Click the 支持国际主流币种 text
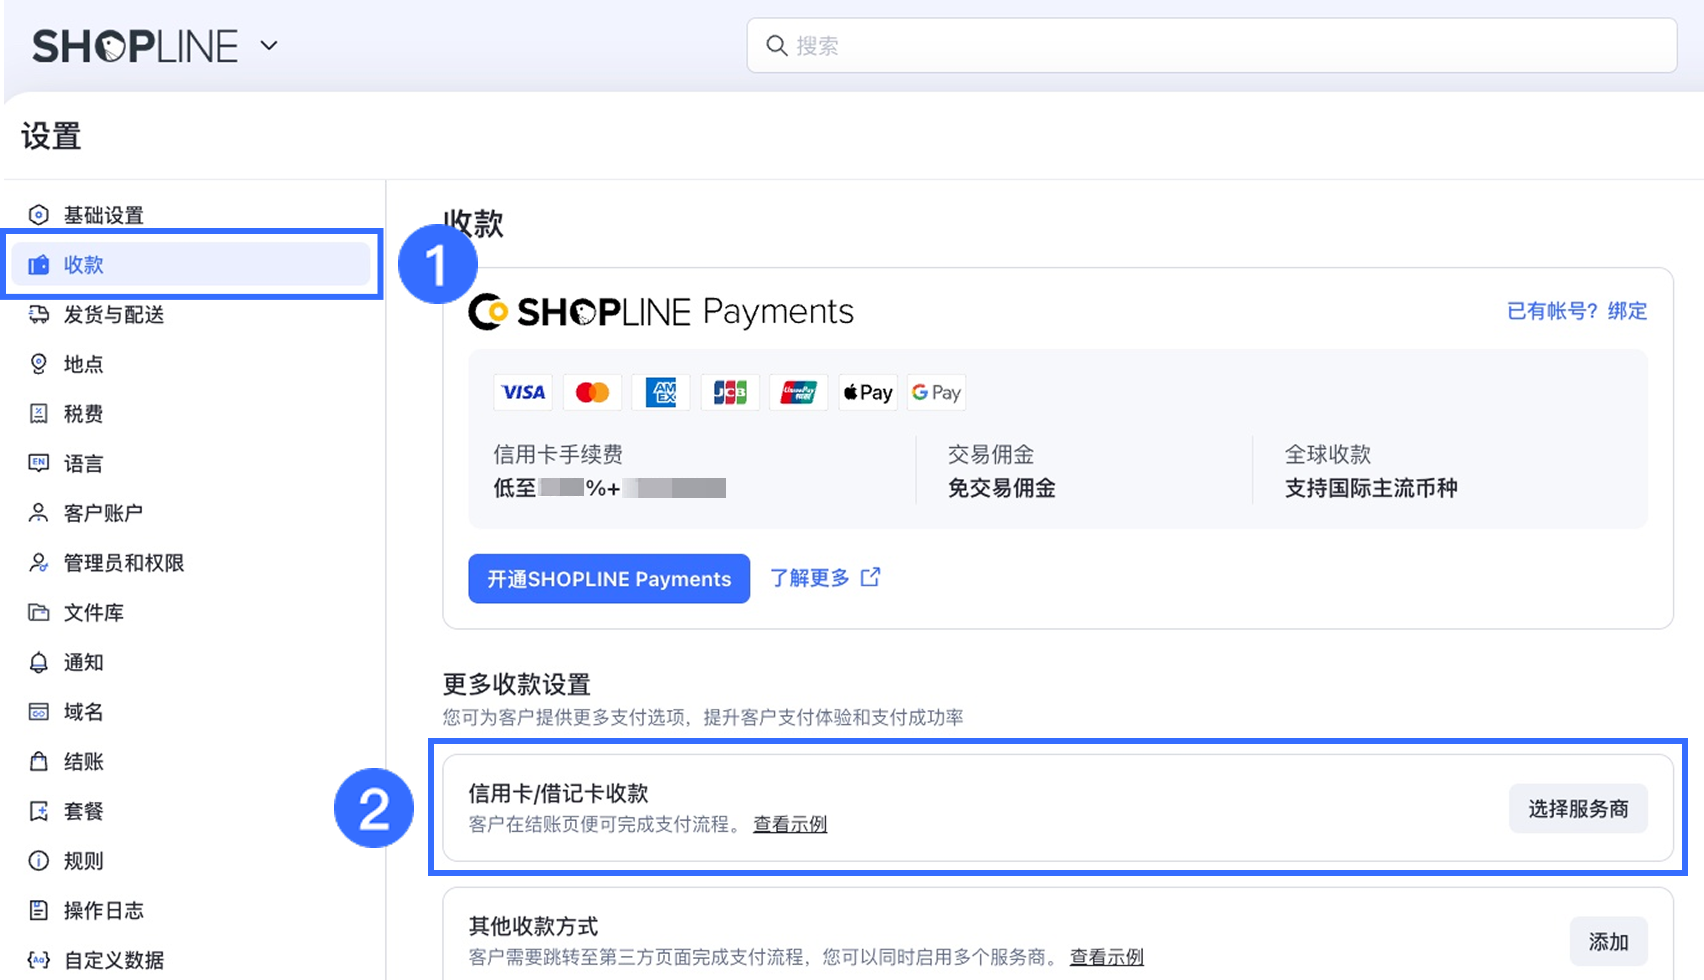 [1371, 488]
